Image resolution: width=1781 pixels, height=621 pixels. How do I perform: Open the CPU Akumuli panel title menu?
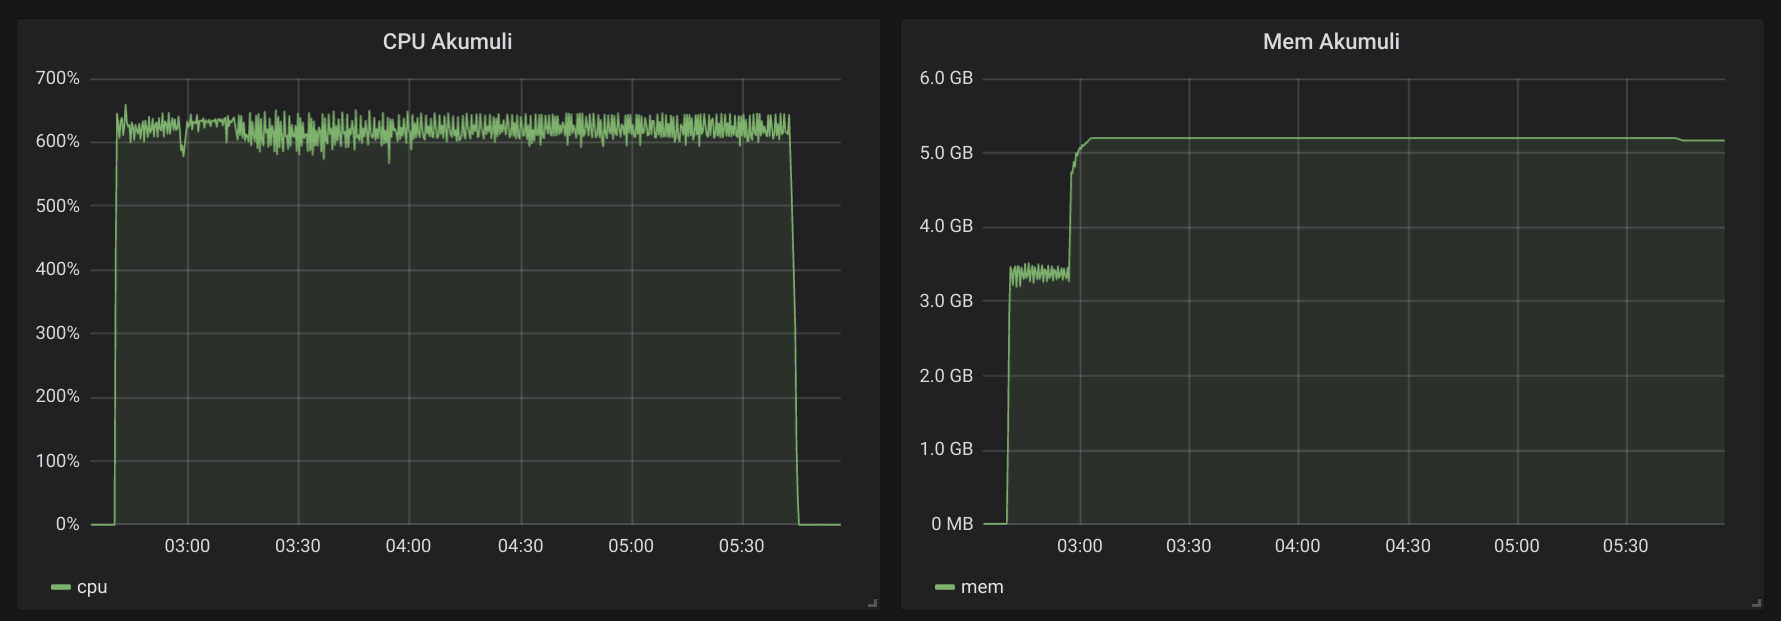coord(447,41)
